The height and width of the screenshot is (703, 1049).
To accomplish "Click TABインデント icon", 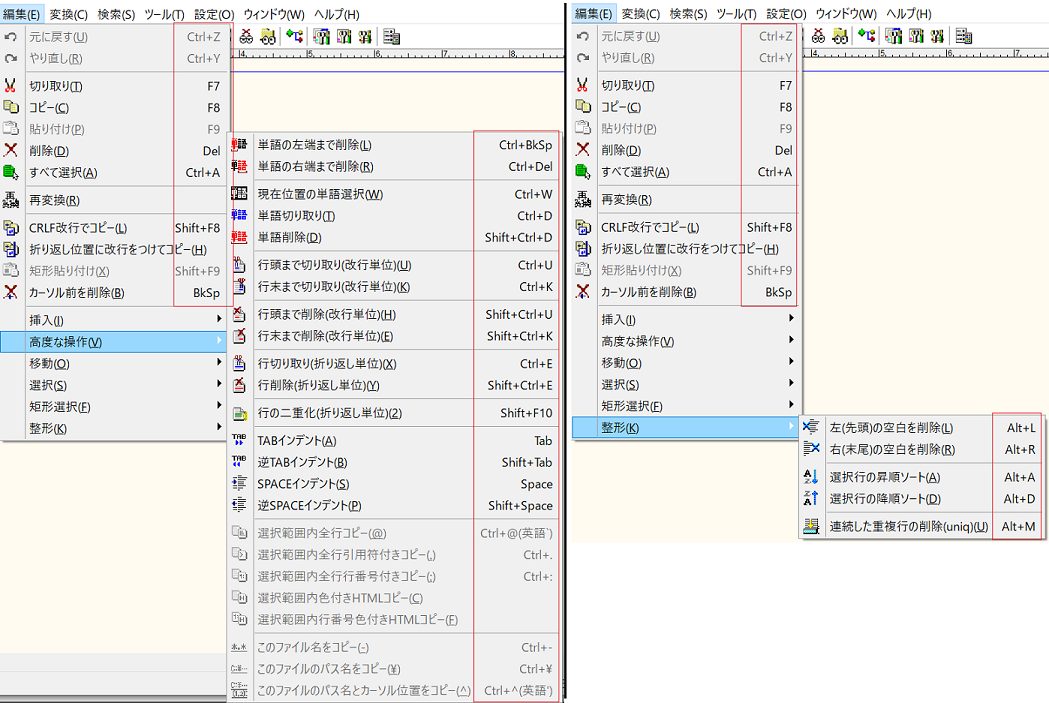I will coord(240,440).
